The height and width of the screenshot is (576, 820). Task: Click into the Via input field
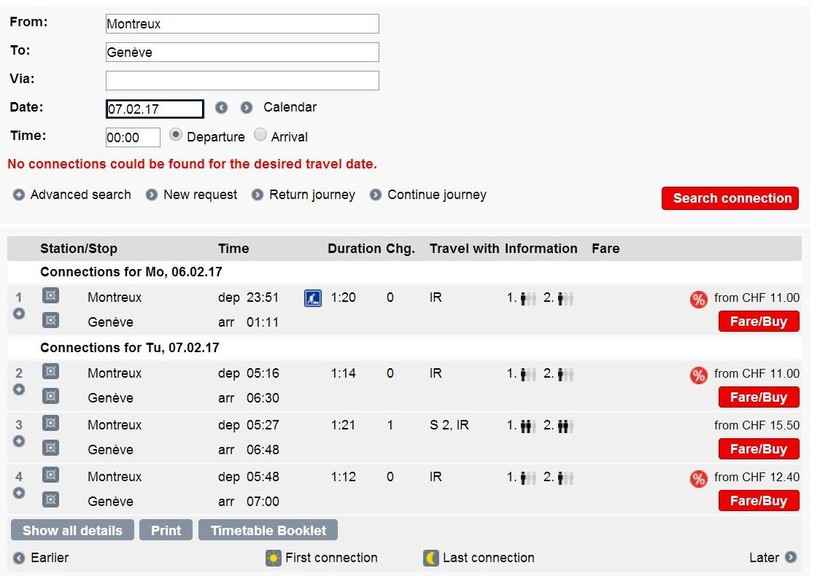[x=242, y=81]
